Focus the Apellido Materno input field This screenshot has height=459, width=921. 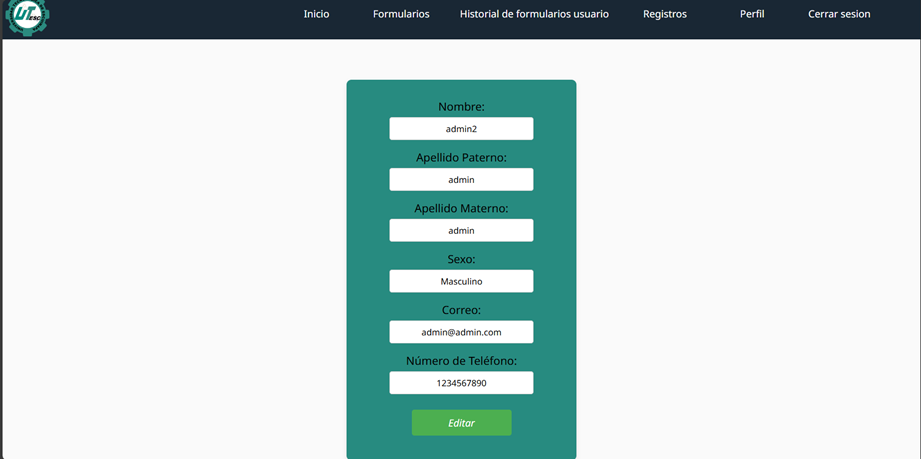pos(461,231)
